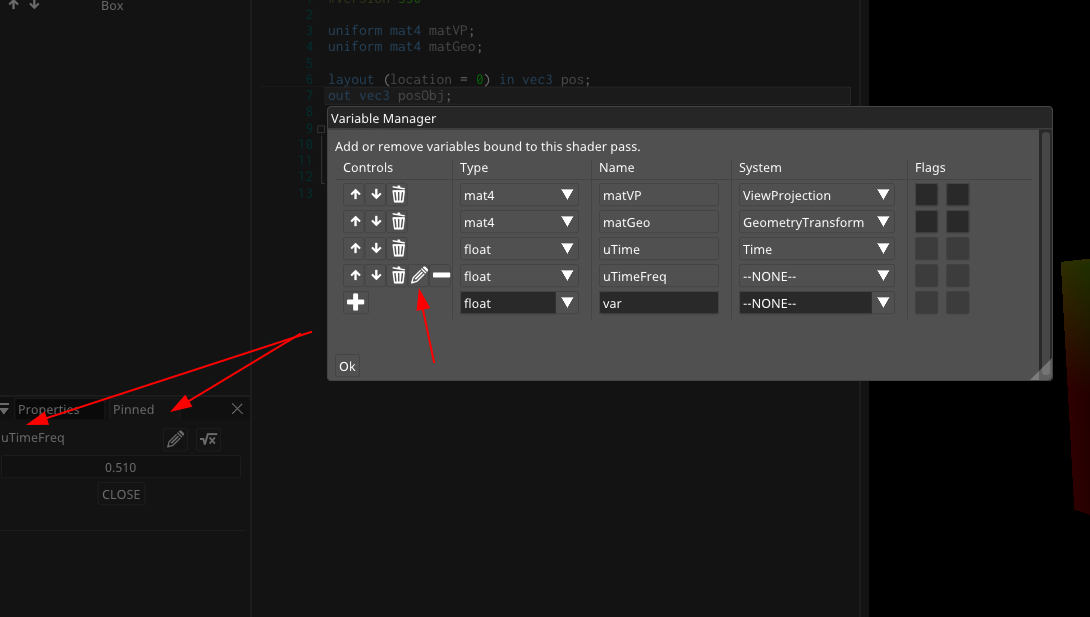
Task: Click Ok to confirm the Variable Manager
Action: coord(346,366)
